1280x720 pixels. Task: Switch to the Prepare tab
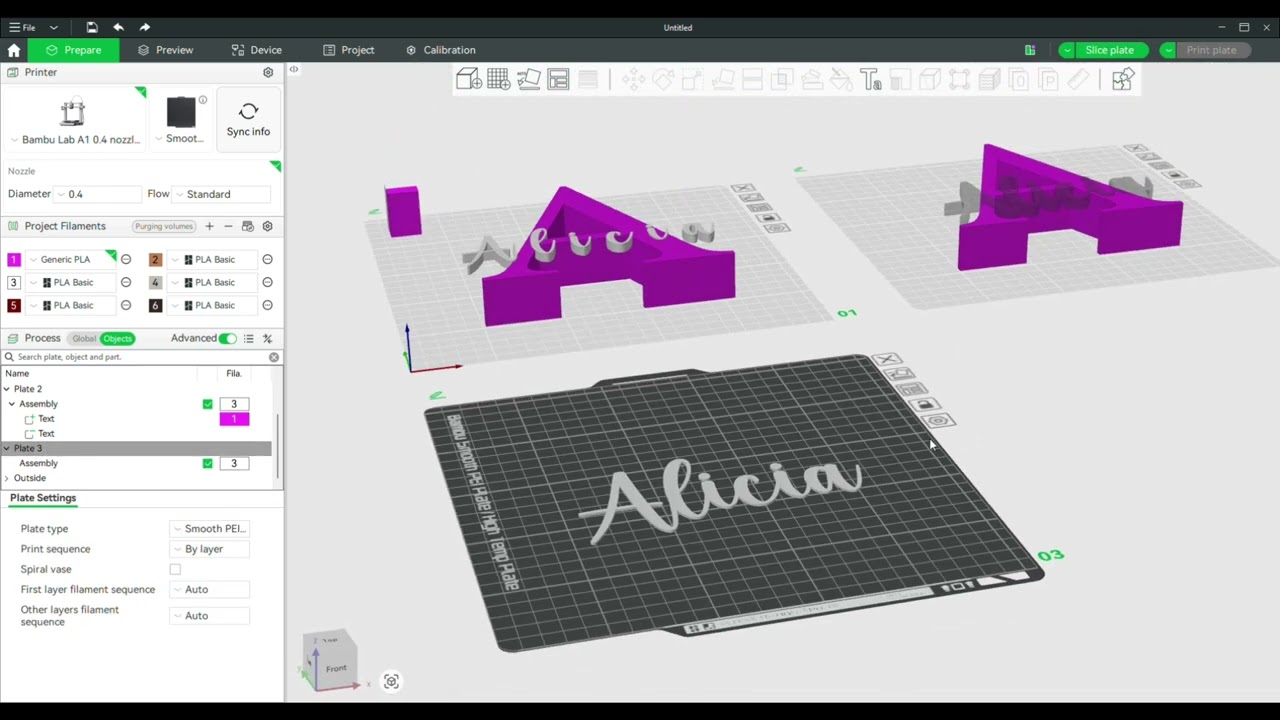73,50
